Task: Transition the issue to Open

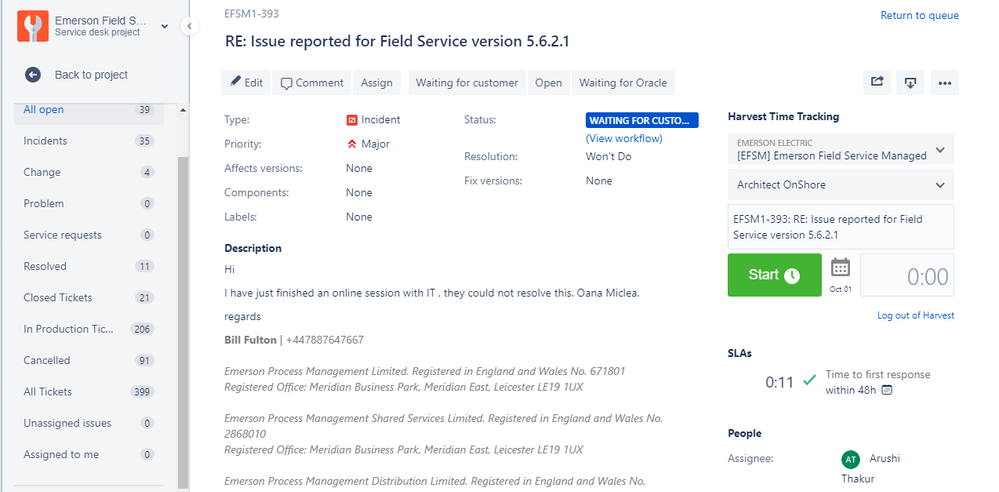Action: [549, 82]
